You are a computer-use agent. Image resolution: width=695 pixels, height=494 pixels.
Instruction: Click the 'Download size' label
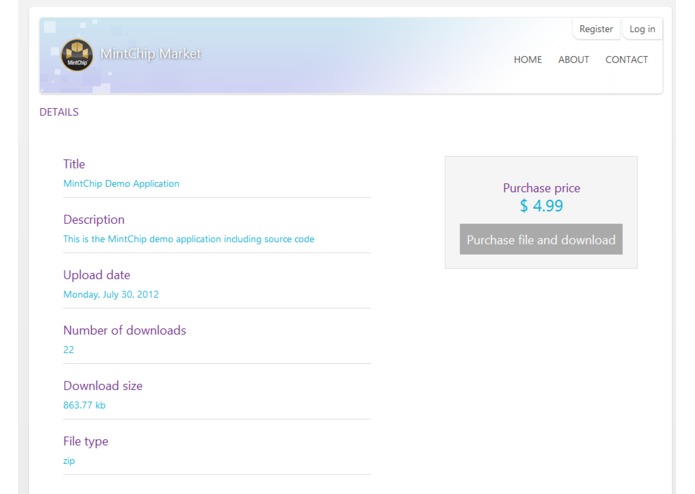pos(103,385)
